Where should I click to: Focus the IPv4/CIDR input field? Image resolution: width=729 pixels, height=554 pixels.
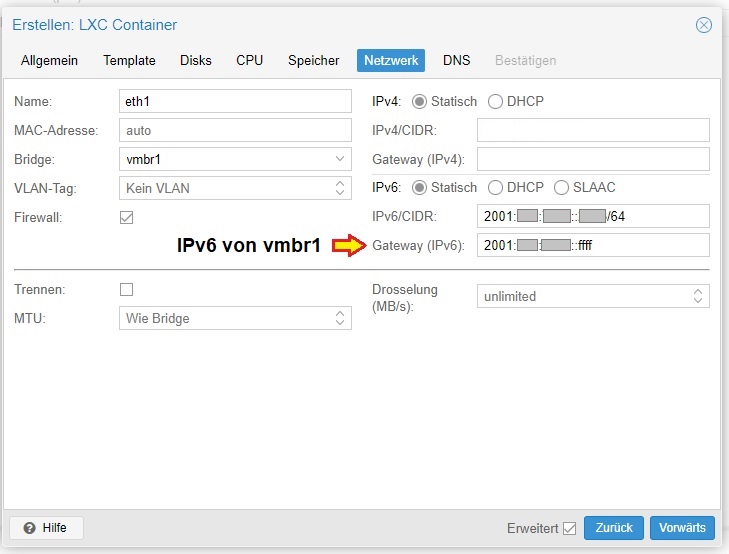[x=592, y=130]
